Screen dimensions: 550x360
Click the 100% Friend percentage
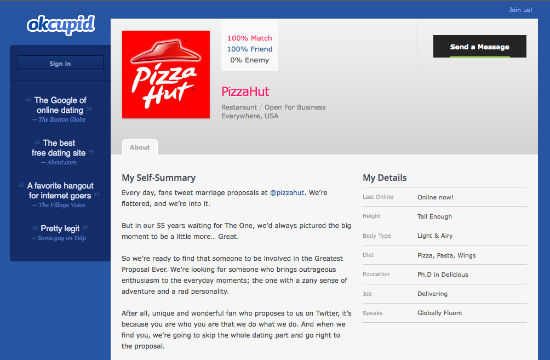[x=250, y=49]
